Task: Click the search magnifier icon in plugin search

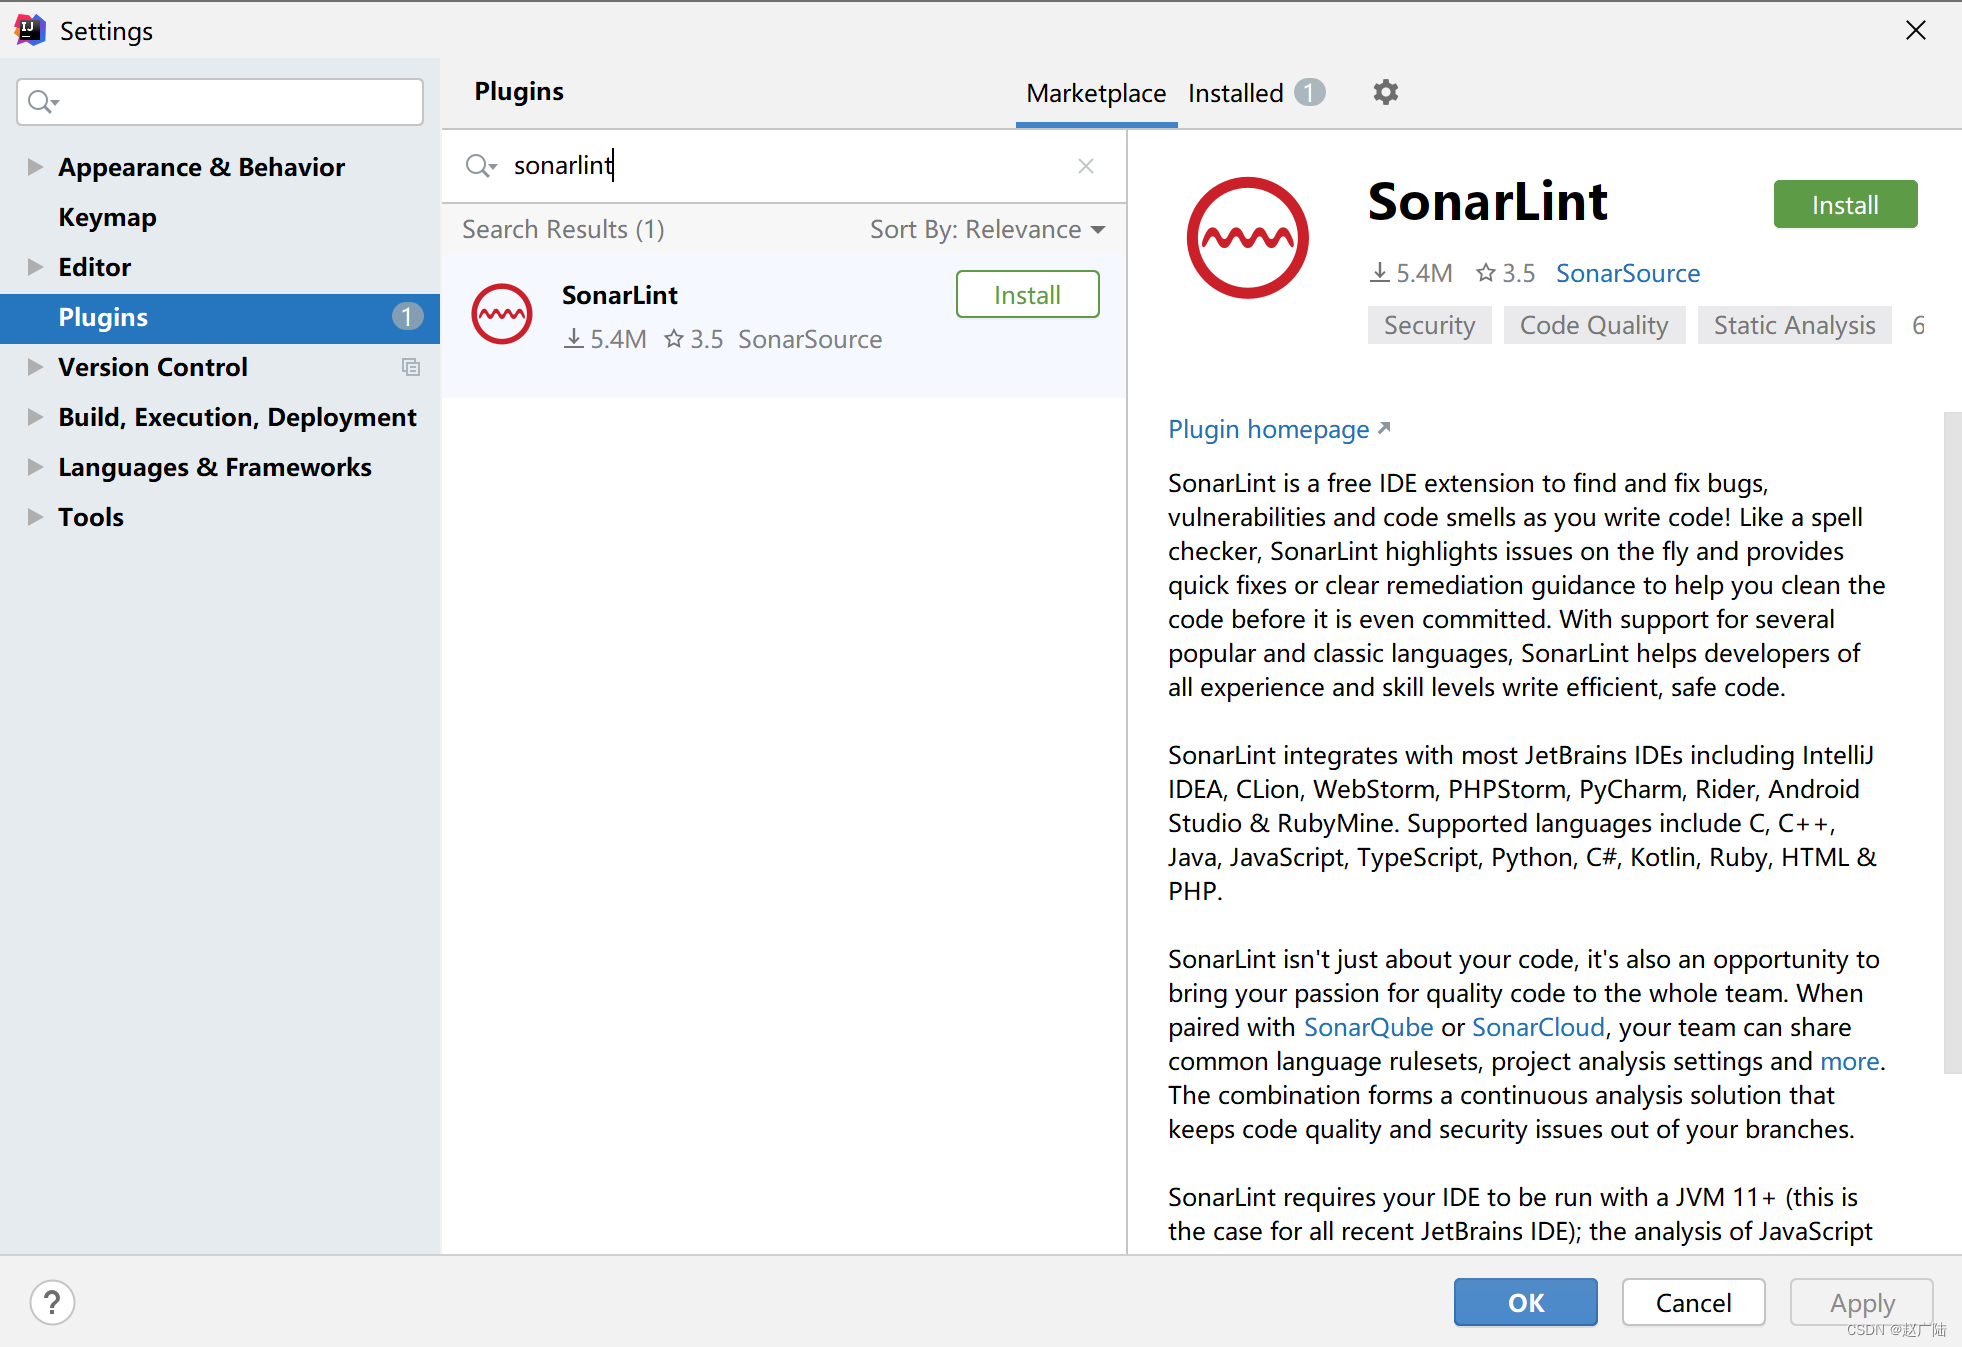Action: [482, 164]
